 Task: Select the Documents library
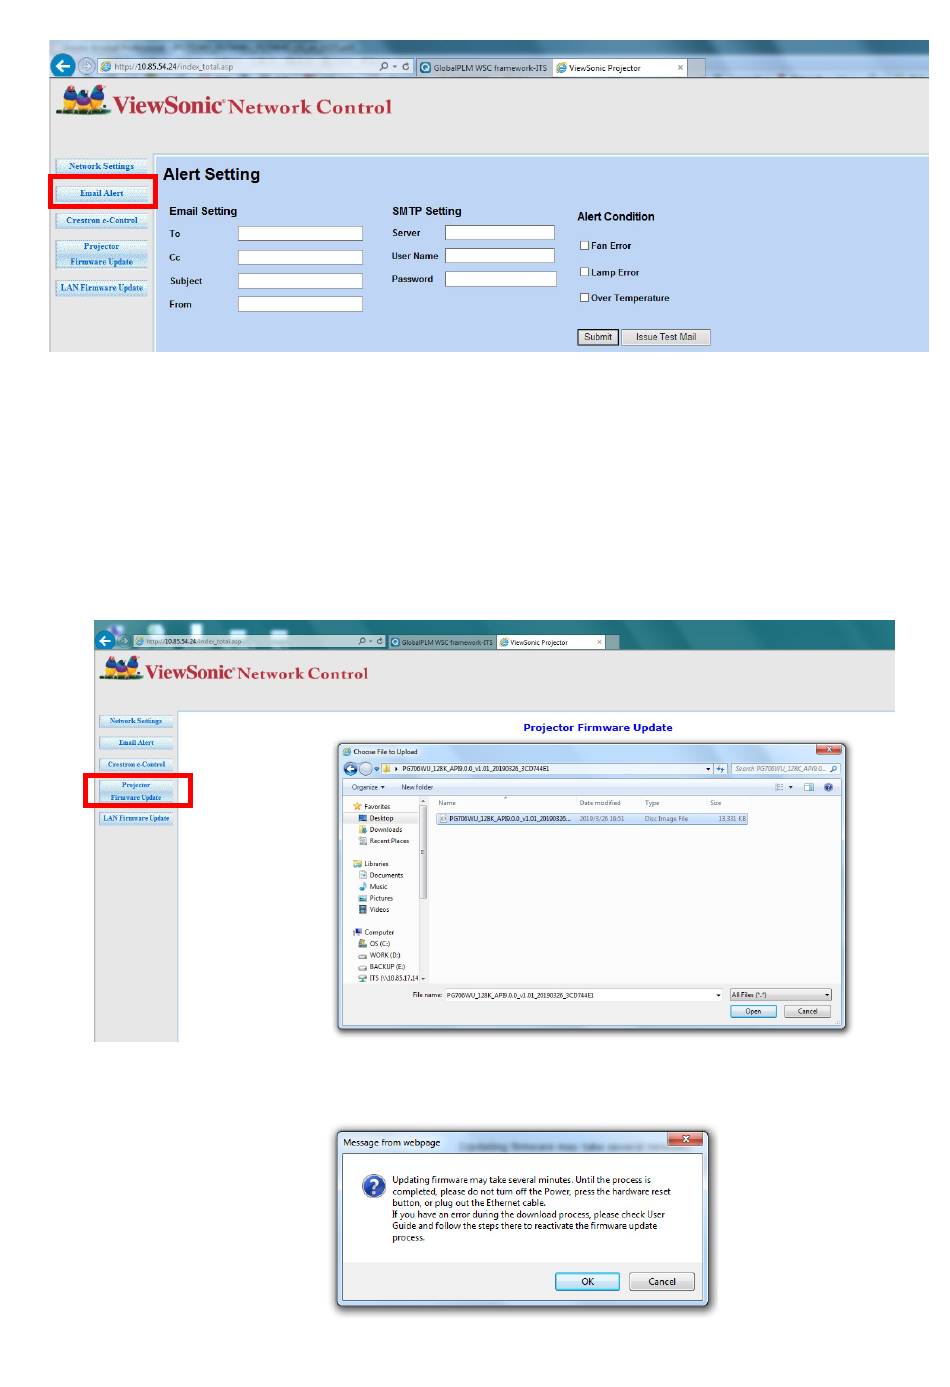click(x=380, y=875)
